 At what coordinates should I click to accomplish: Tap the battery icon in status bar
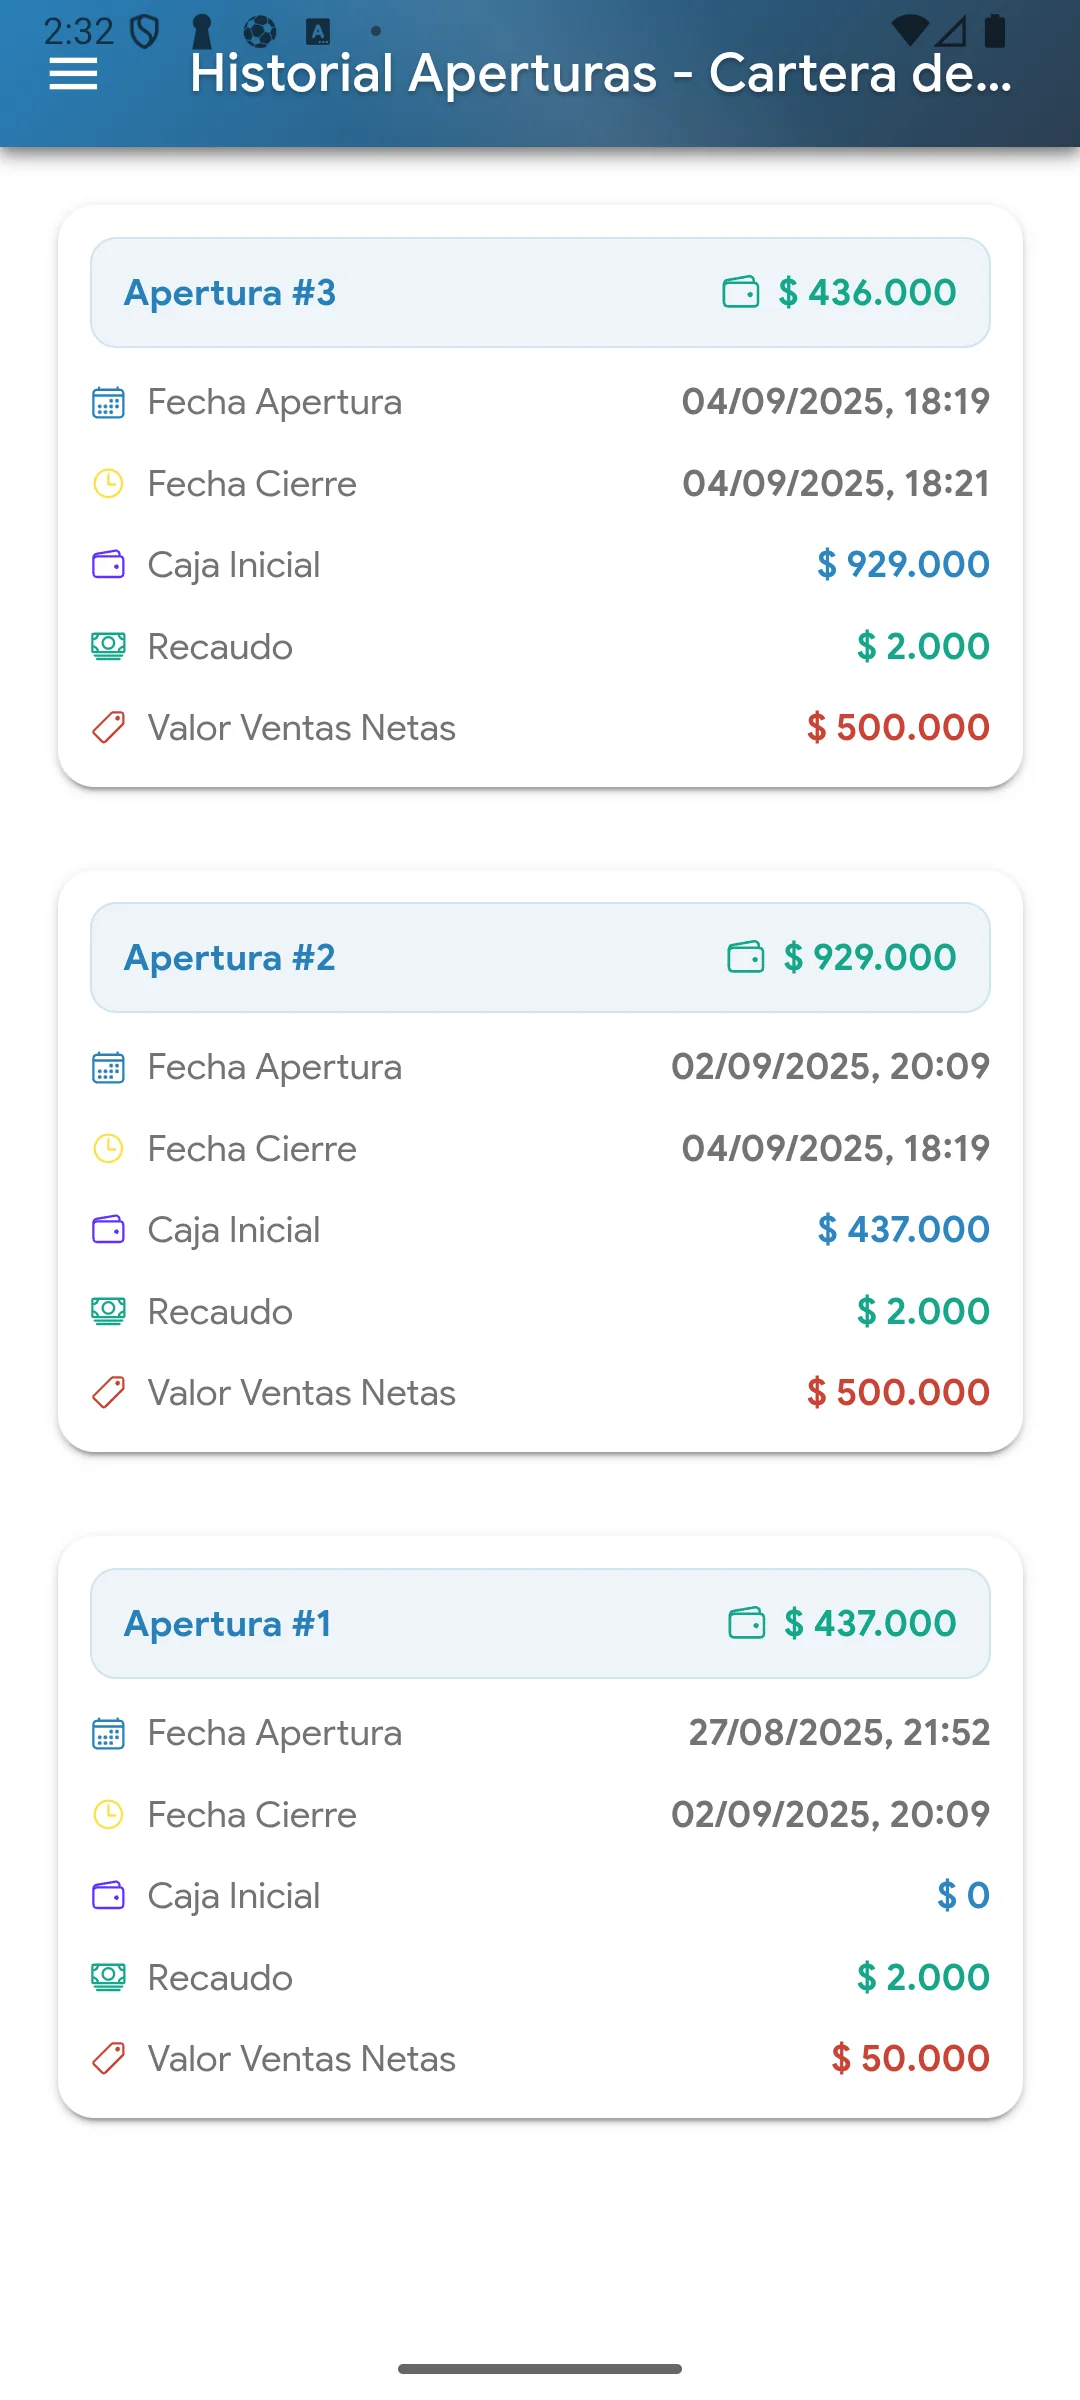[995, 31]
